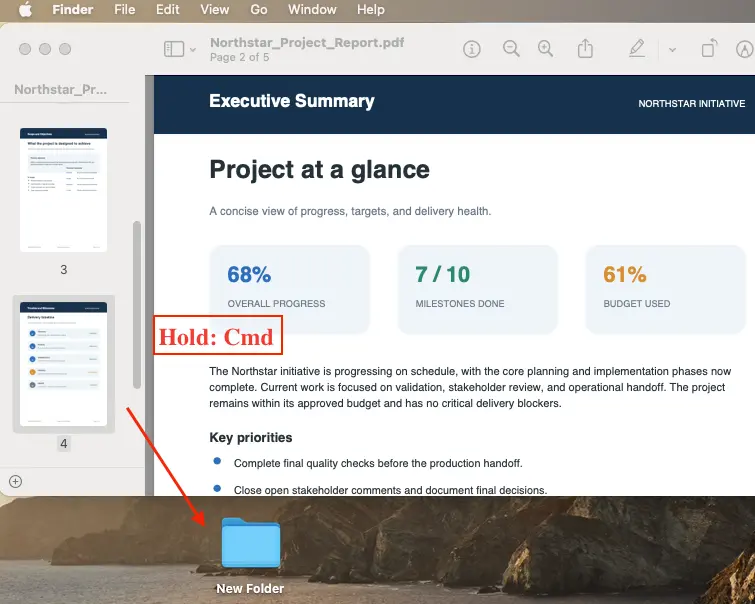Click the add page plus button
This screenshot has height=604, width=755.
coord(15,481)
